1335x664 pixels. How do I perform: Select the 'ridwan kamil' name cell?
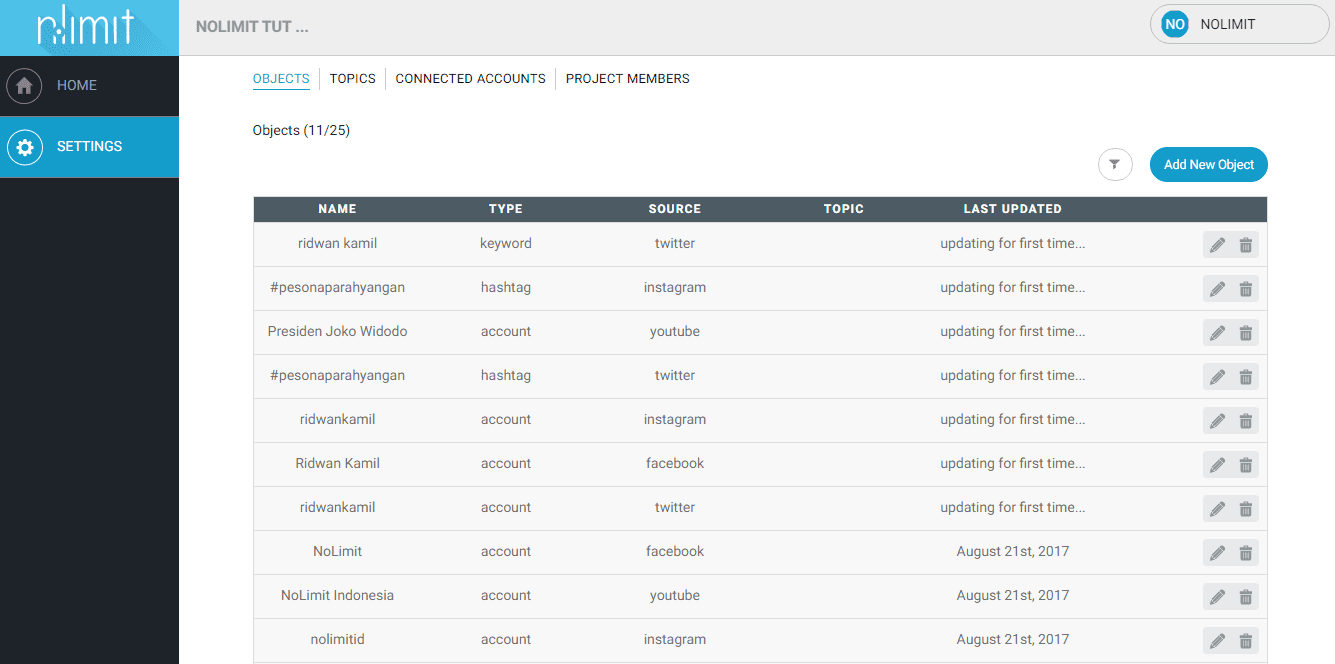tap(338, 244)
